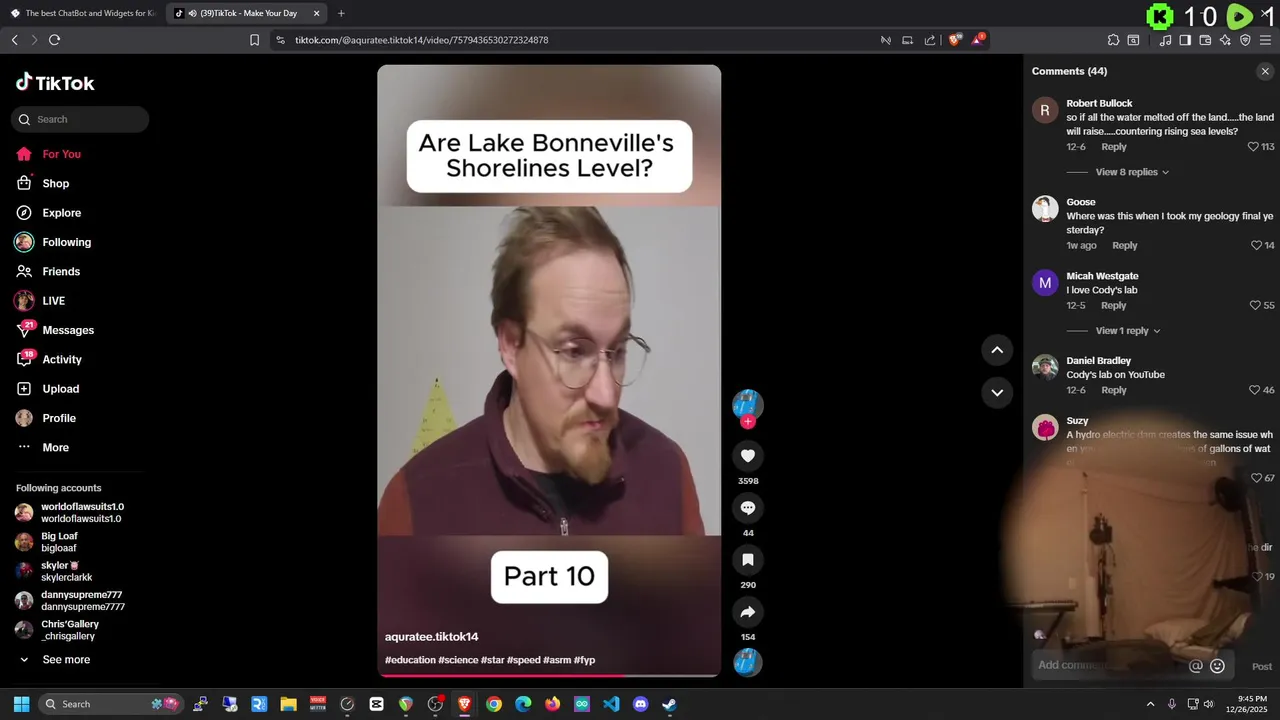Like Suzy's comment

point(1257,478)
